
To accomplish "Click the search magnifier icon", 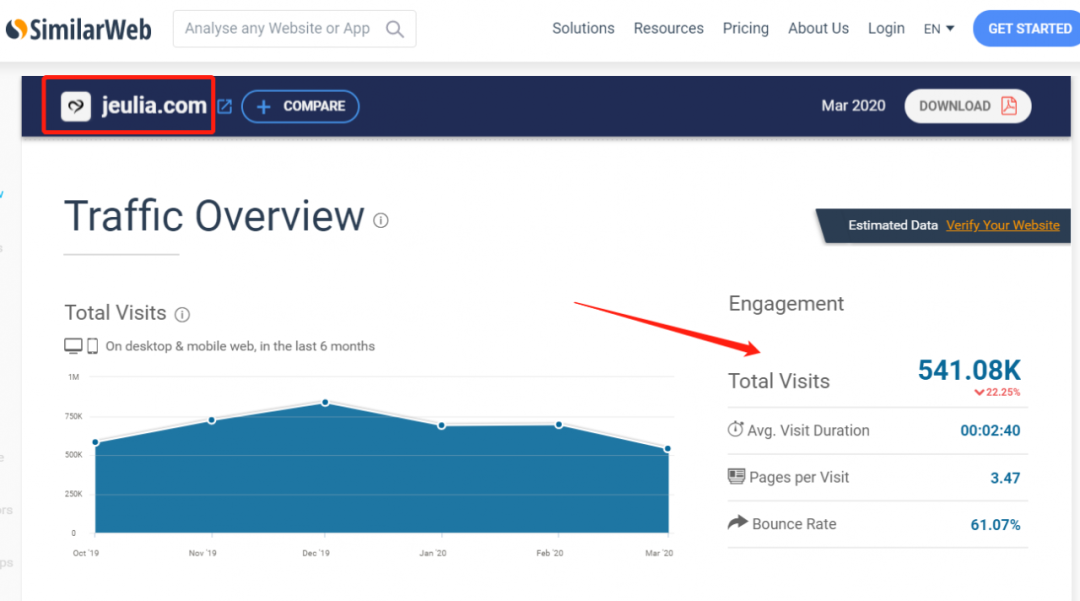I will (395, 29).
